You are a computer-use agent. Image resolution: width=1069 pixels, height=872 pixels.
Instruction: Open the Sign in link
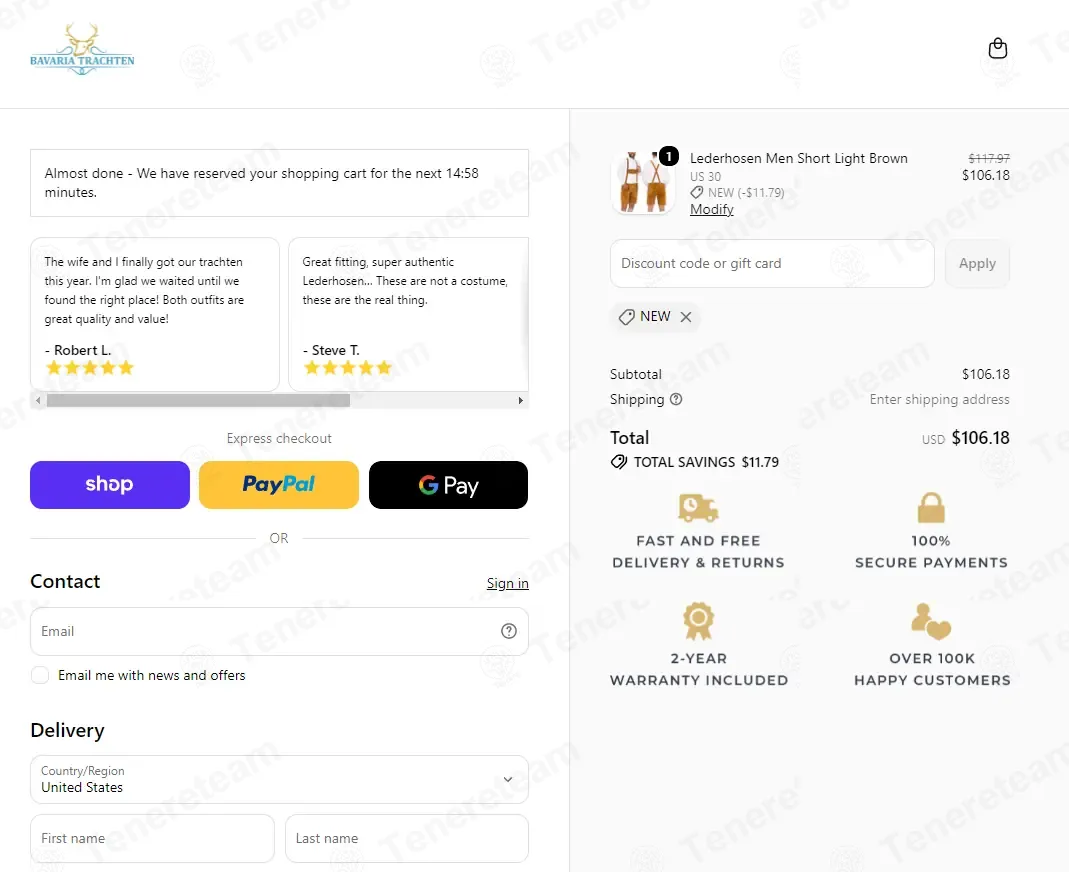(507, 584)
